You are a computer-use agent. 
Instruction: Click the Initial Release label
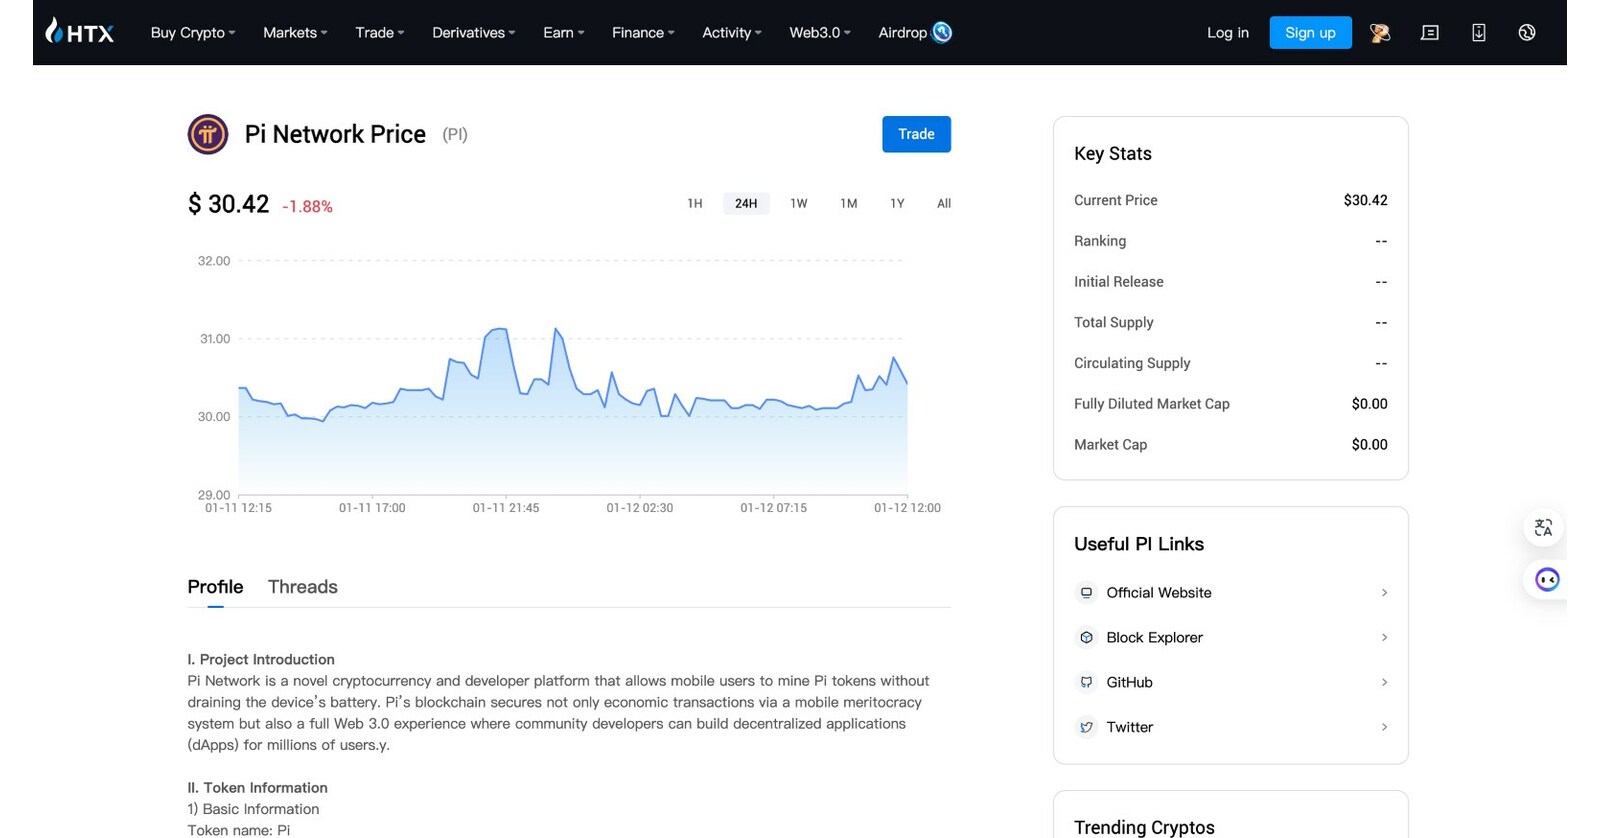pyautogui.click(x=1119, y=282)
